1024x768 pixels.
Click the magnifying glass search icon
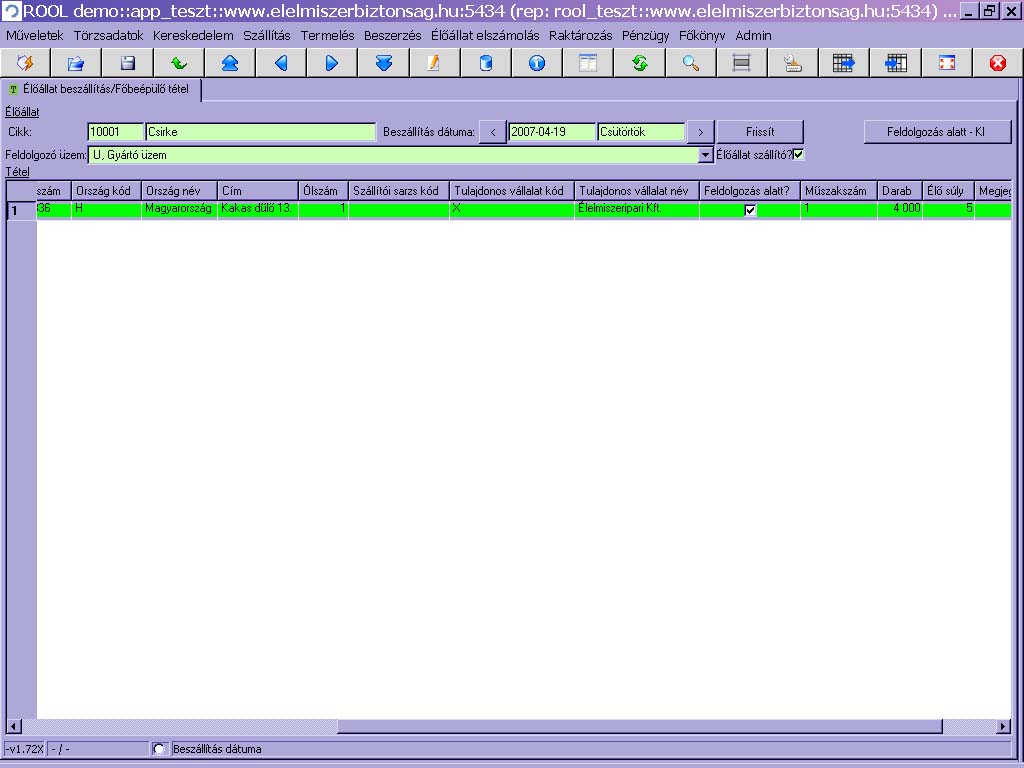pos(690,63)
